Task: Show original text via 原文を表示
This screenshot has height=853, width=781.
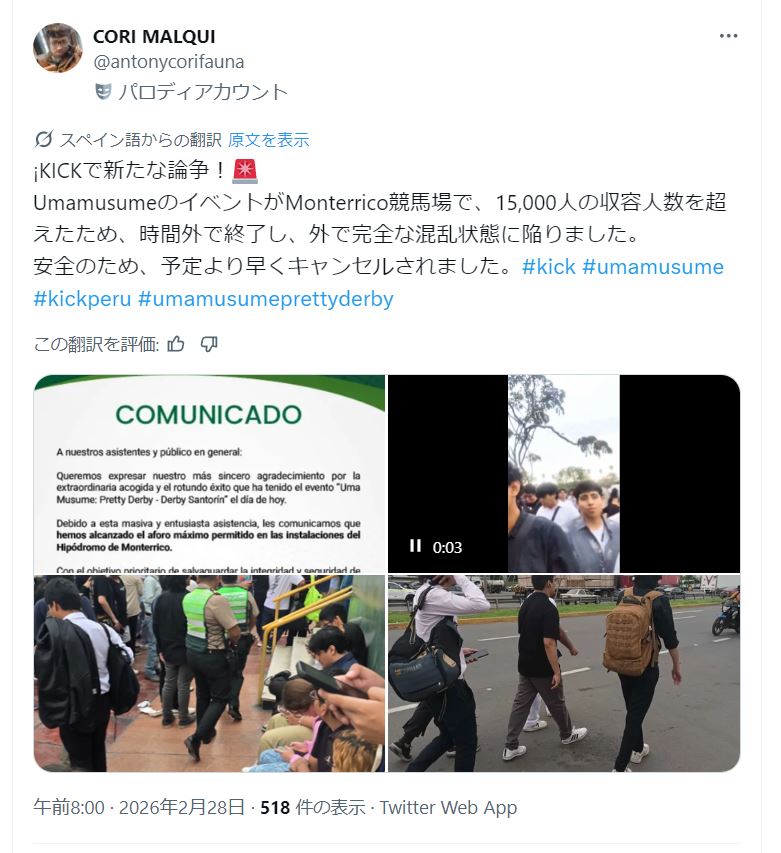Action: pos(269,140)
